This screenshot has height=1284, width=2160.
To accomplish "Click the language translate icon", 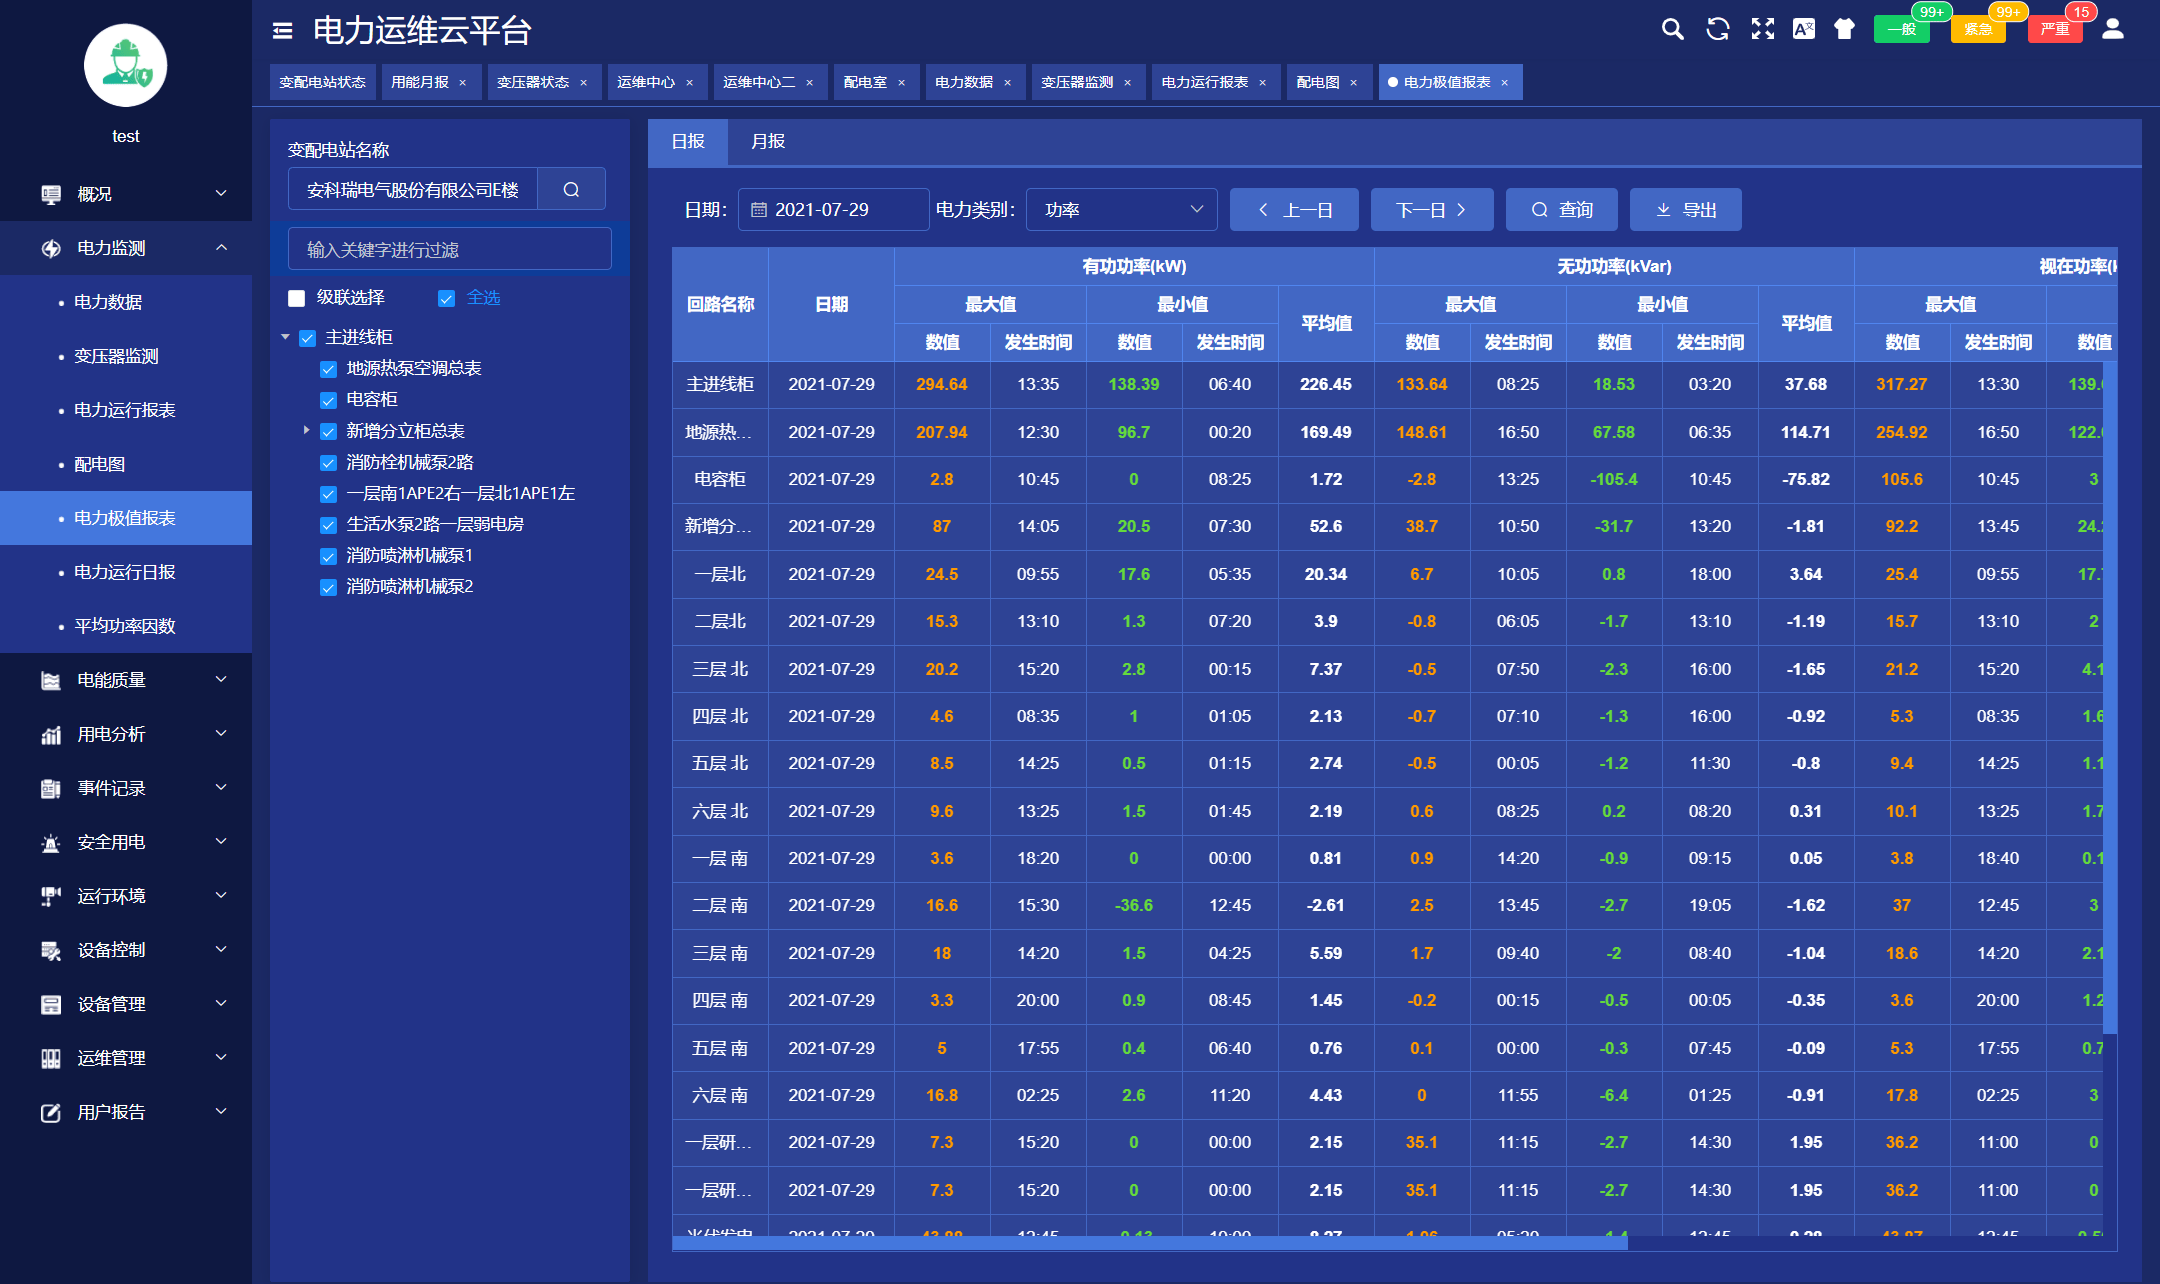I will (x=1803, y=29).
